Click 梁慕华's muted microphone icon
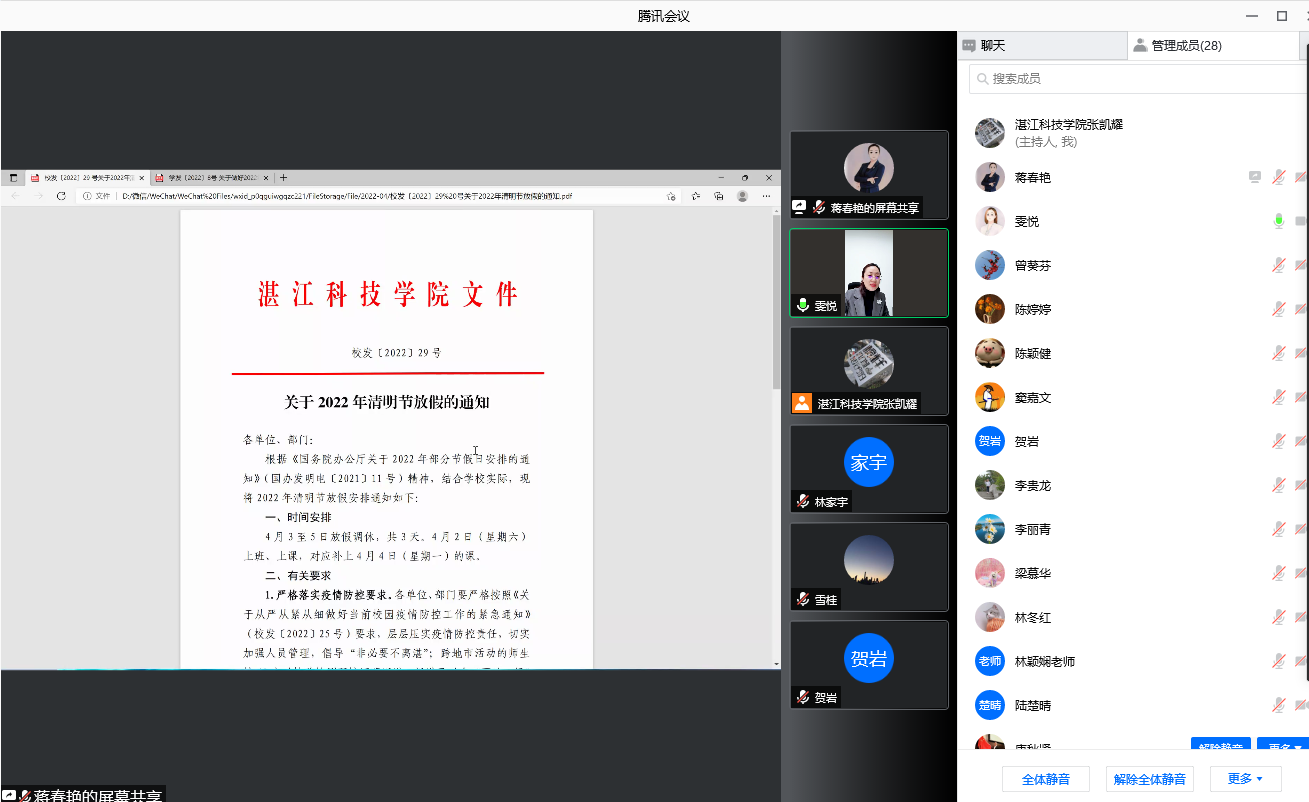Screen dimensions: 1309x802 [1278, 573]
